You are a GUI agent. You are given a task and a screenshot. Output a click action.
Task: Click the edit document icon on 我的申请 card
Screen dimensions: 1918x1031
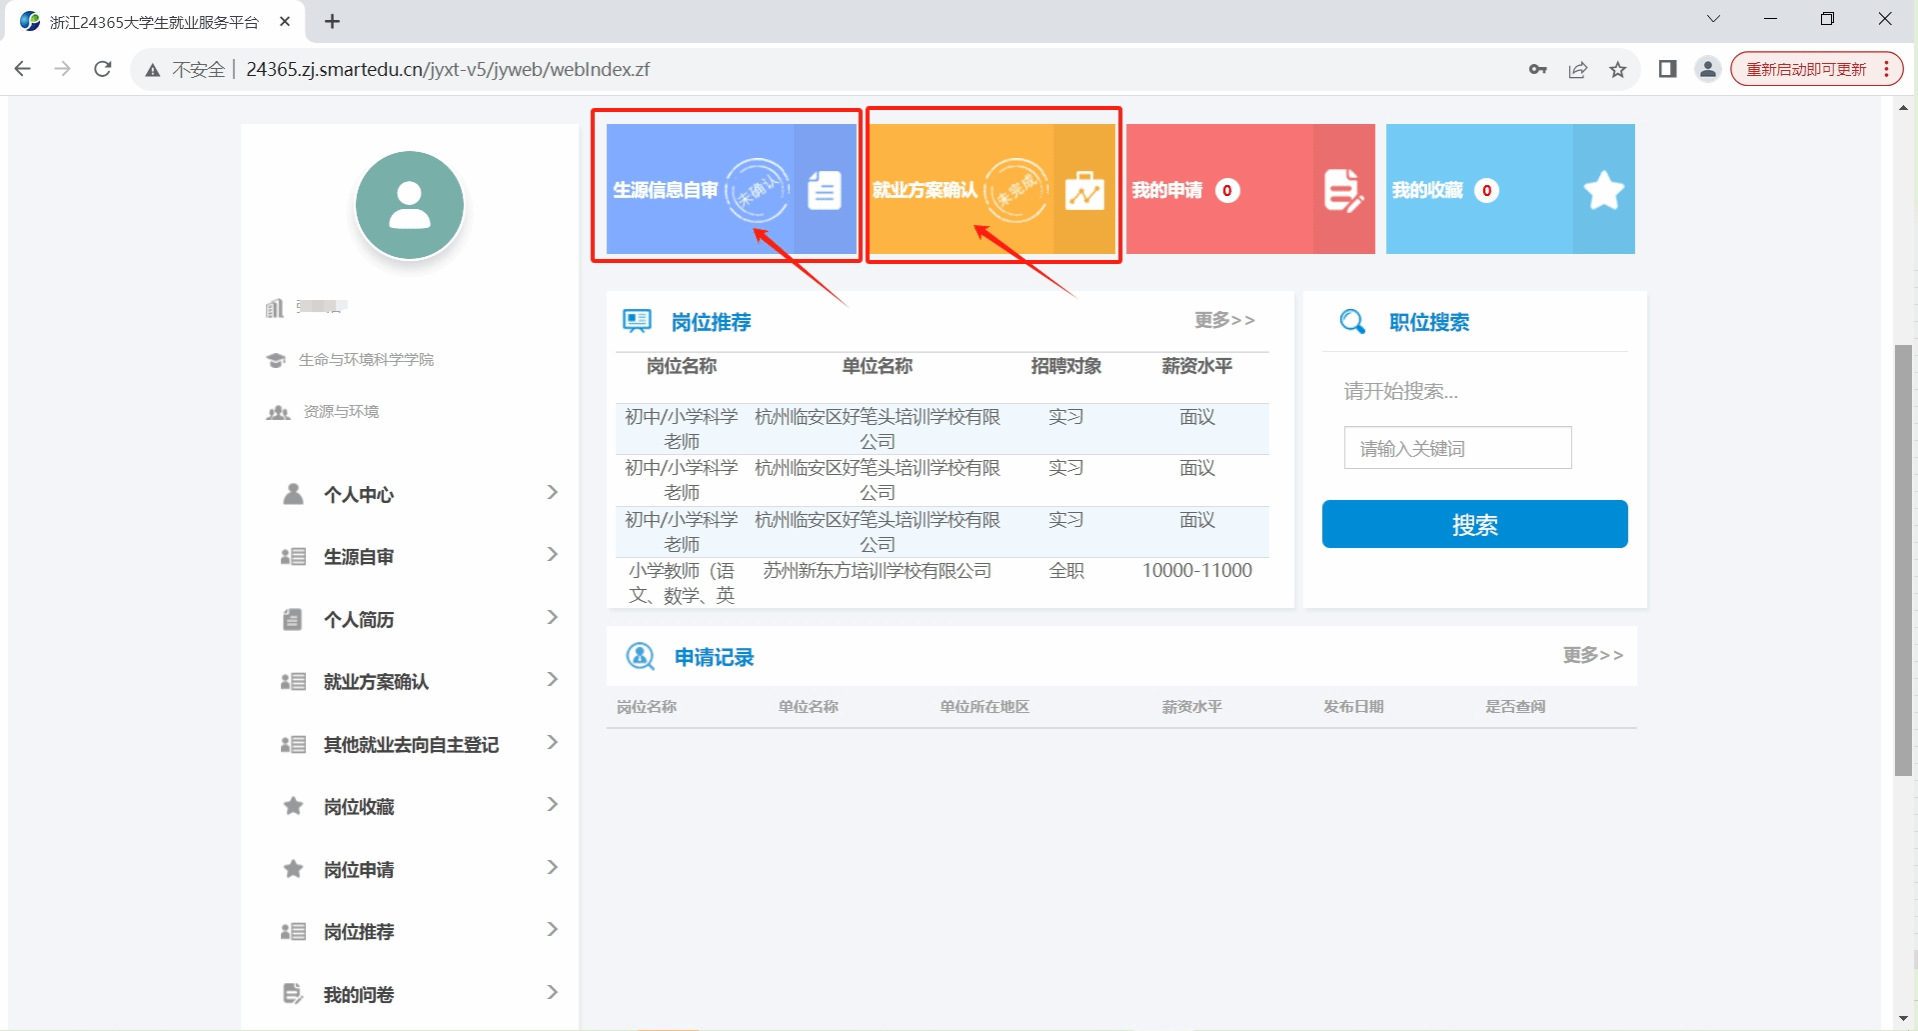tap(1342, 190)
